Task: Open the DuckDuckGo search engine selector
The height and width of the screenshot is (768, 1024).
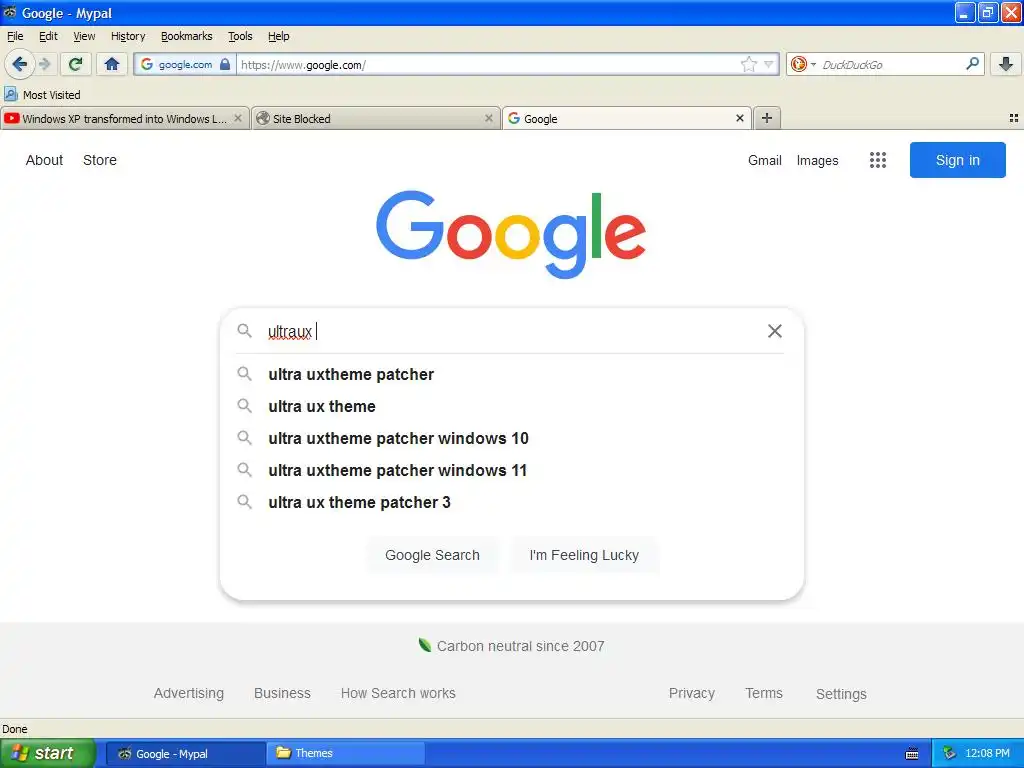Action: 803,64
